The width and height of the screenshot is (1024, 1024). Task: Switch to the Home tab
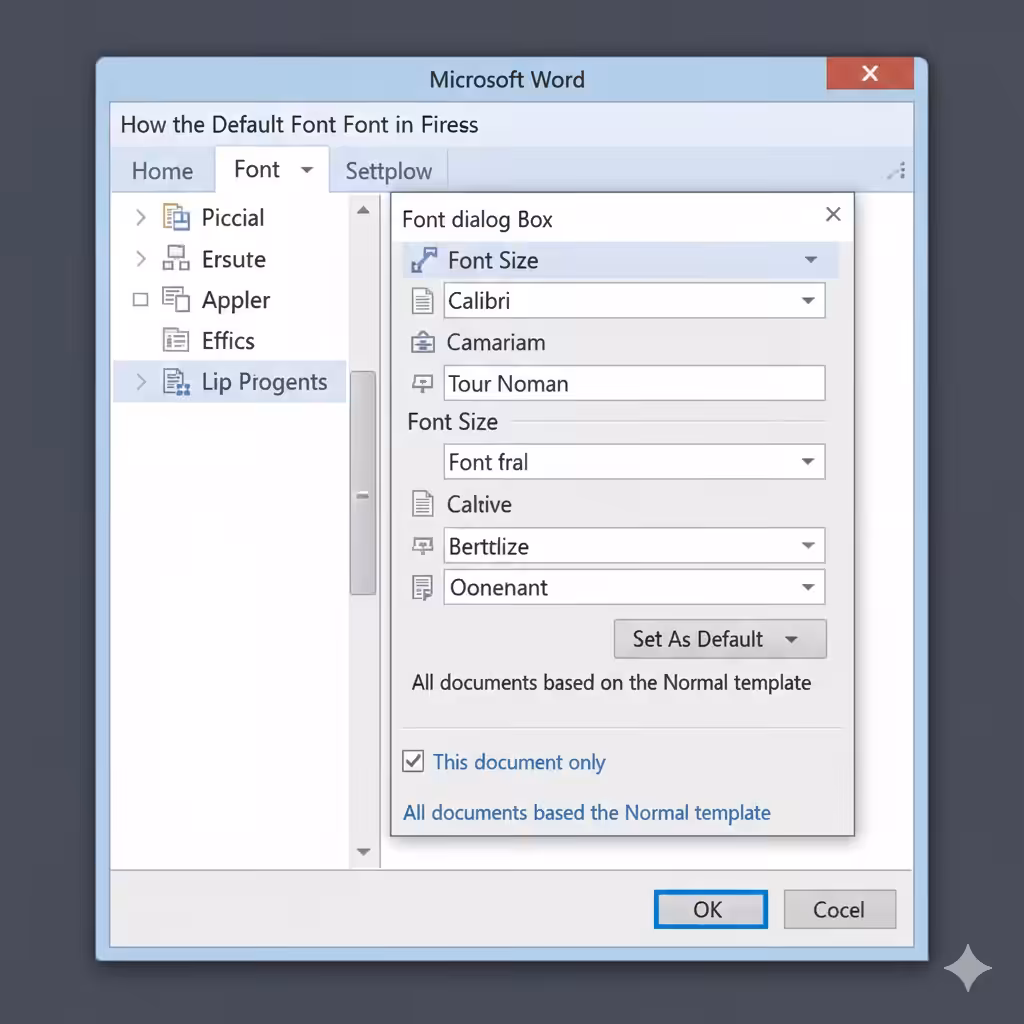[163, 171]
